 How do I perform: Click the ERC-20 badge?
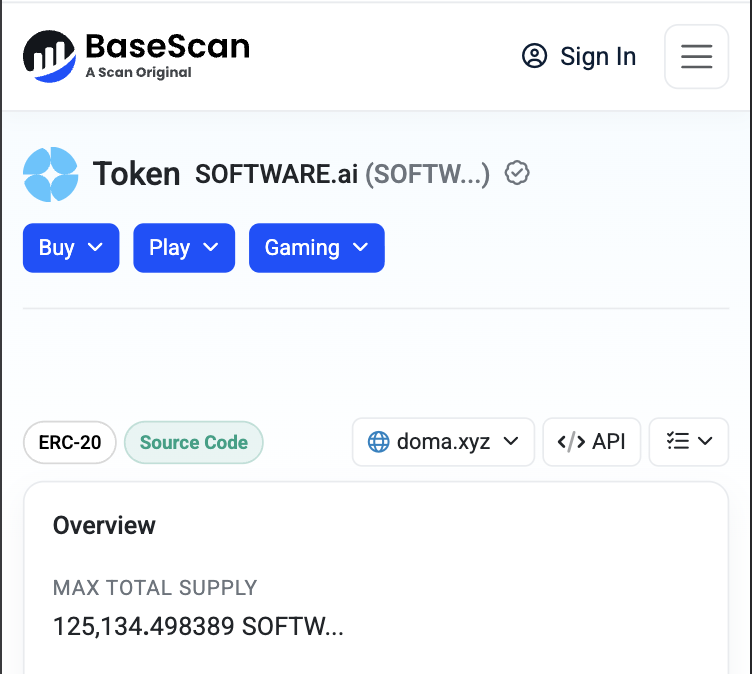[70, 442]
